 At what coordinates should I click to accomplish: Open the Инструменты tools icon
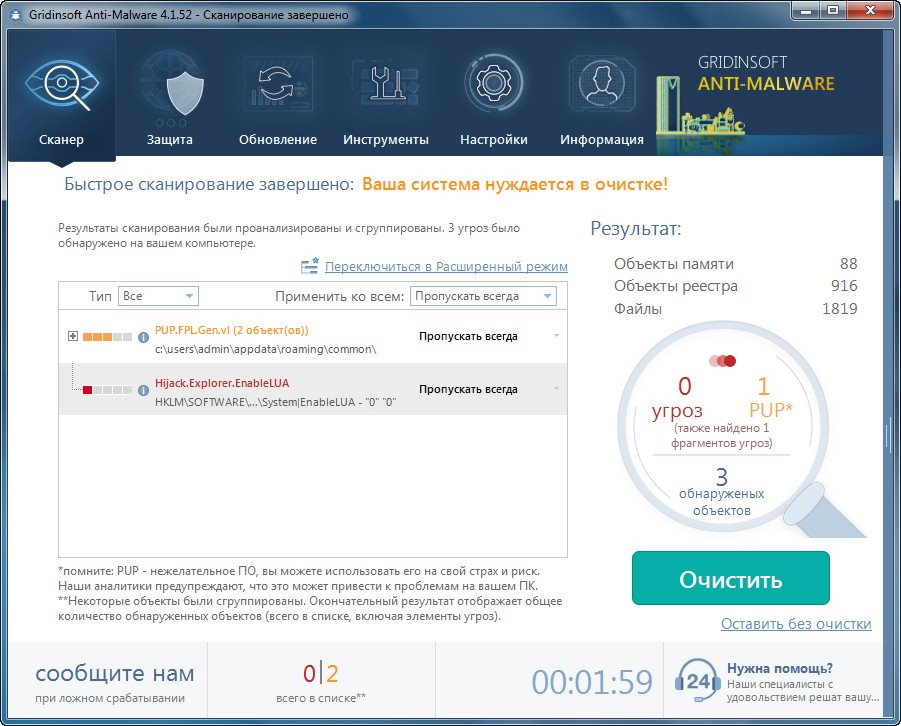click(386, 82)
